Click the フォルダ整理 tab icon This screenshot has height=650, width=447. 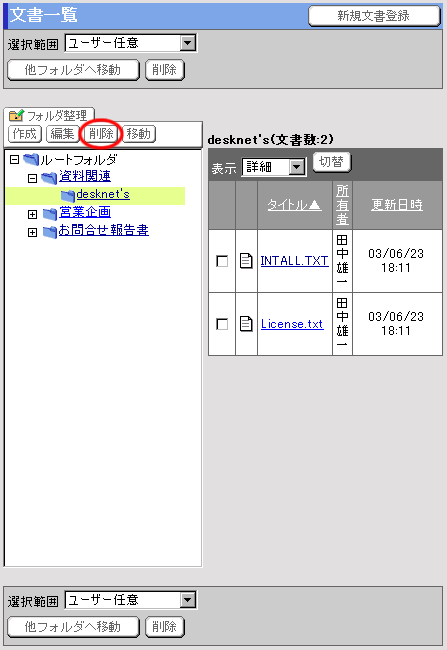[17, 115]
